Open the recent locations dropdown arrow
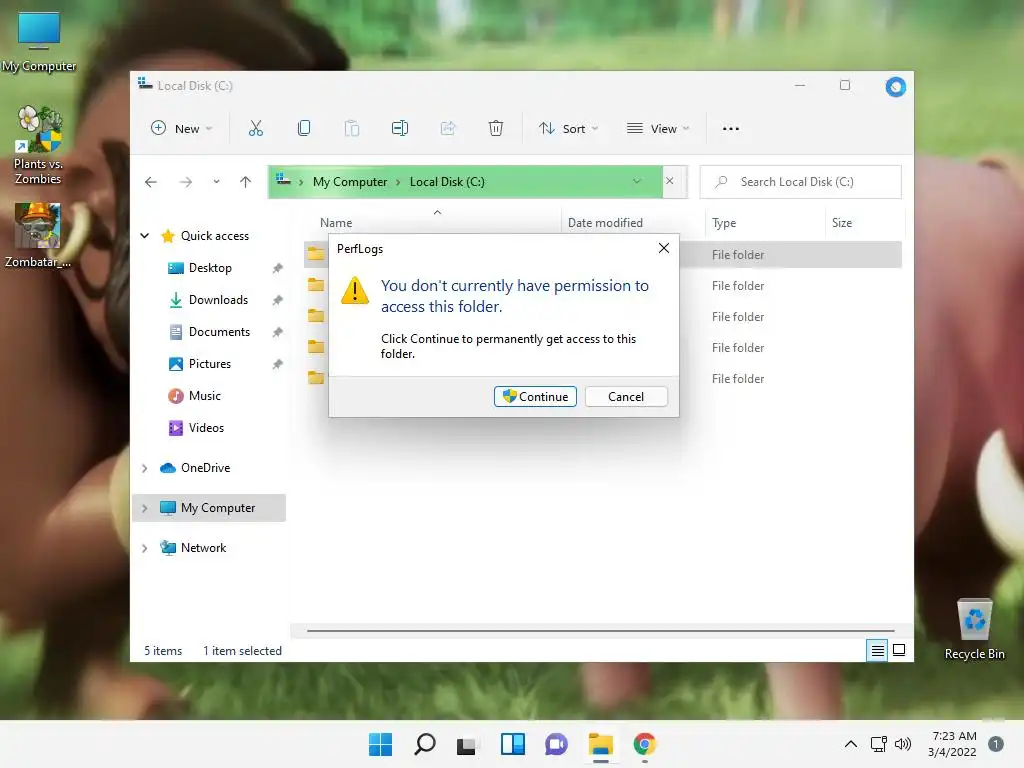 [x=216, y=182]
